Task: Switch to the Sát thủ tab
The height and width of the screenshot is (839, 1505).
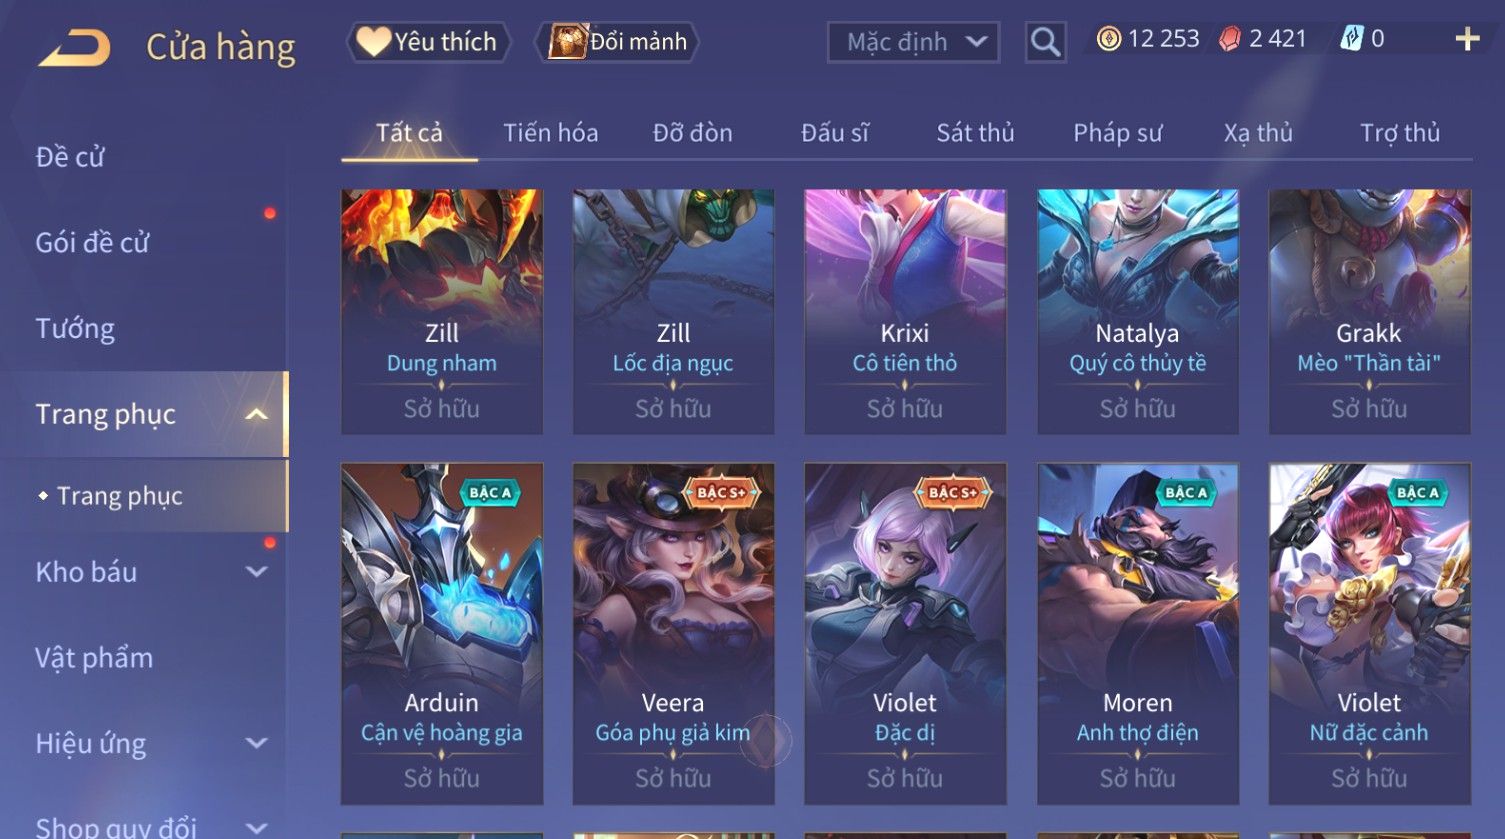Action: 975,133
